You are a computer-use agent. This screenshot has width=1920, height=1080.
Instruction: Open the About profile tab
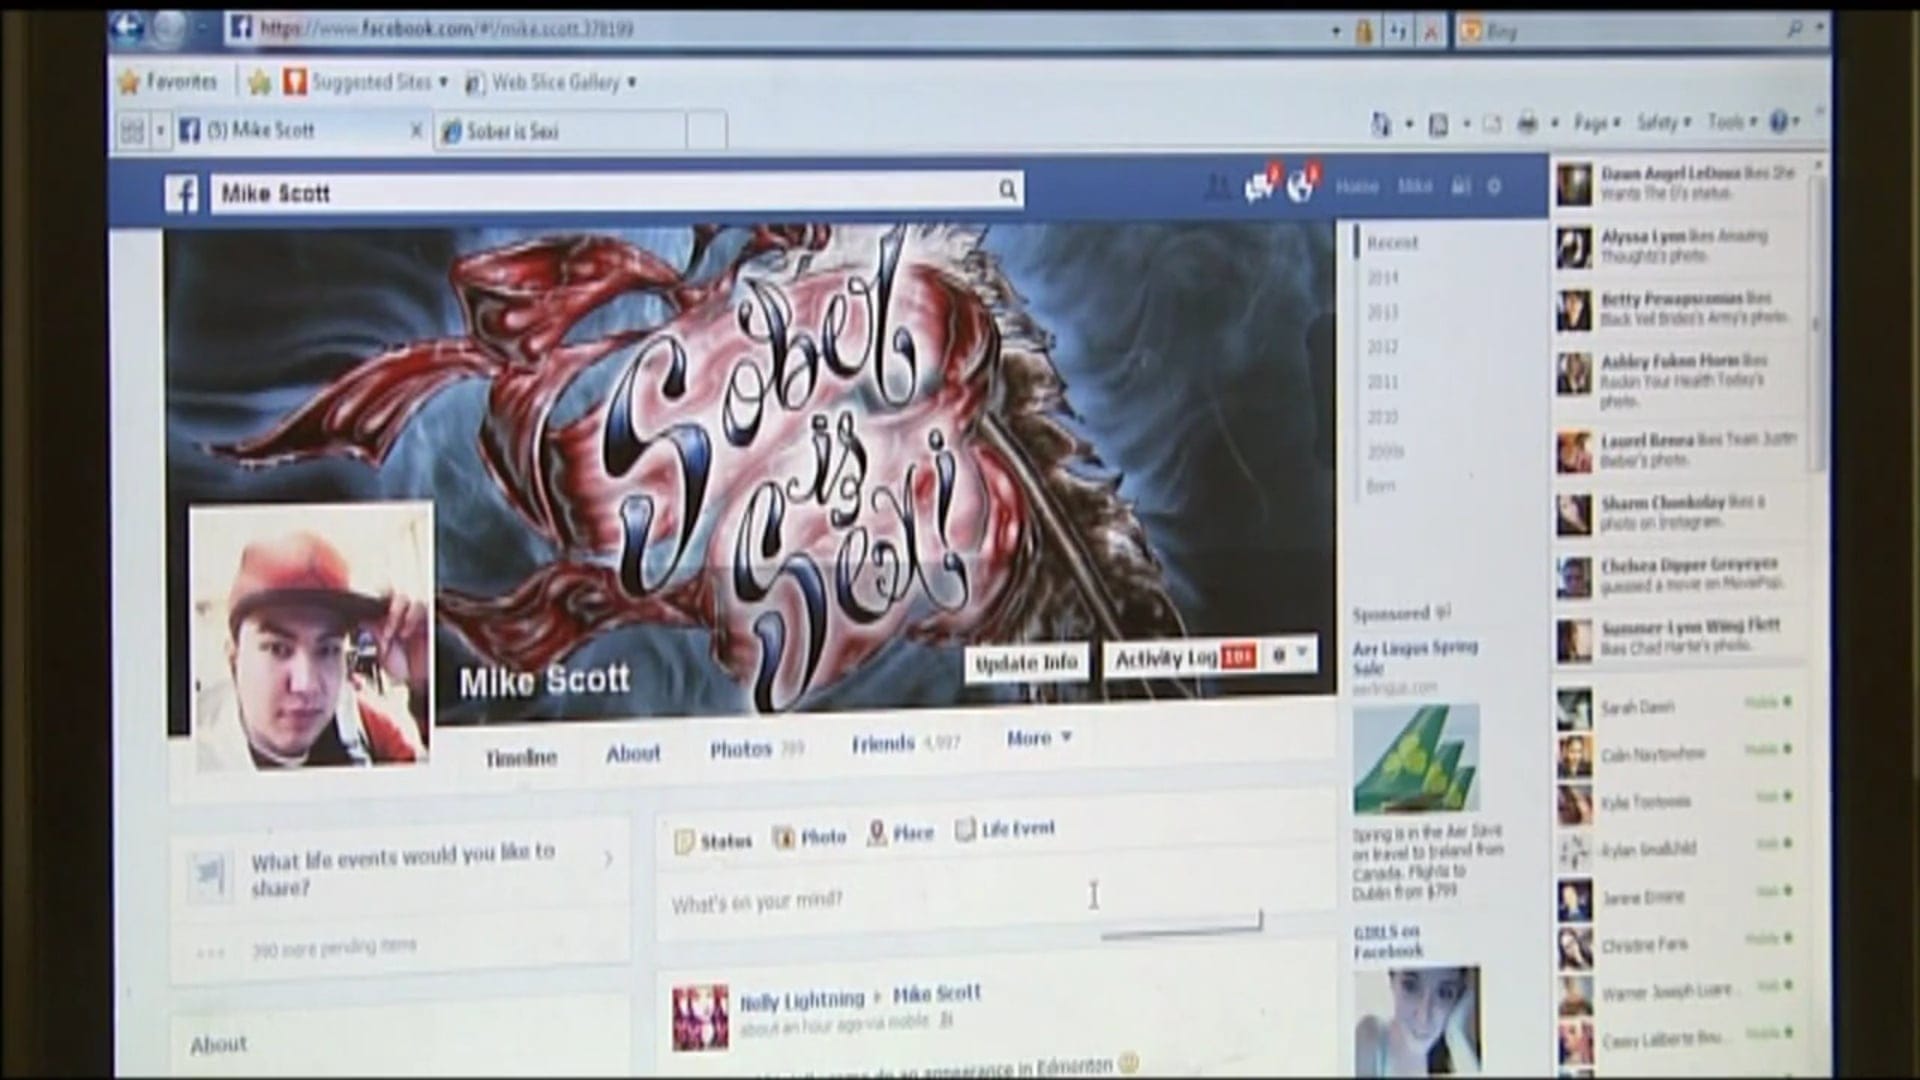[633, 753]
